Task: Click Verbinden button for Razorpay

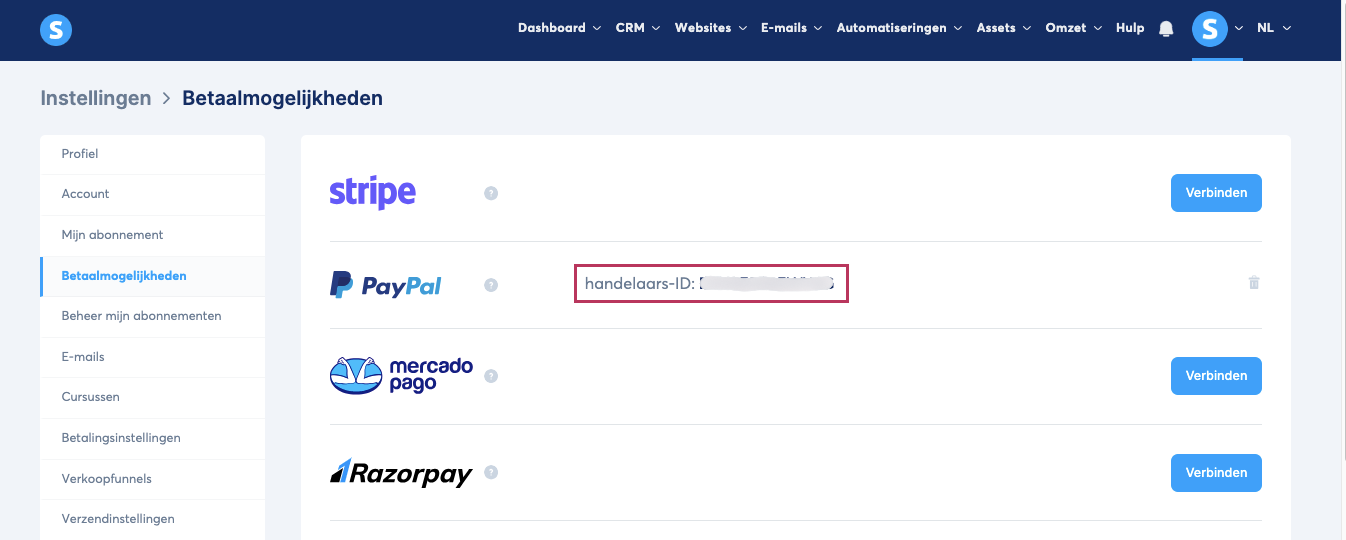Action: (x=1216, y=472)
